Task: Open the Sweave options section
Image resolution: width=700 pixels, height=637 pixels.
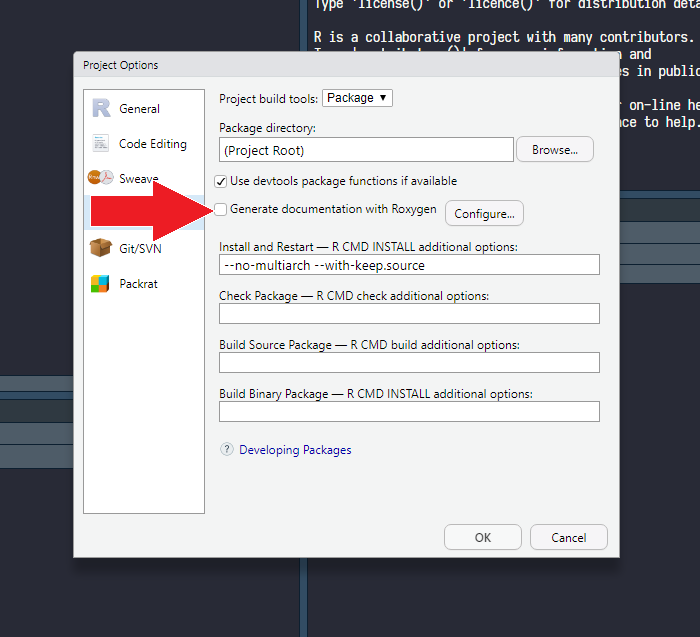Action: click(138, 178)
